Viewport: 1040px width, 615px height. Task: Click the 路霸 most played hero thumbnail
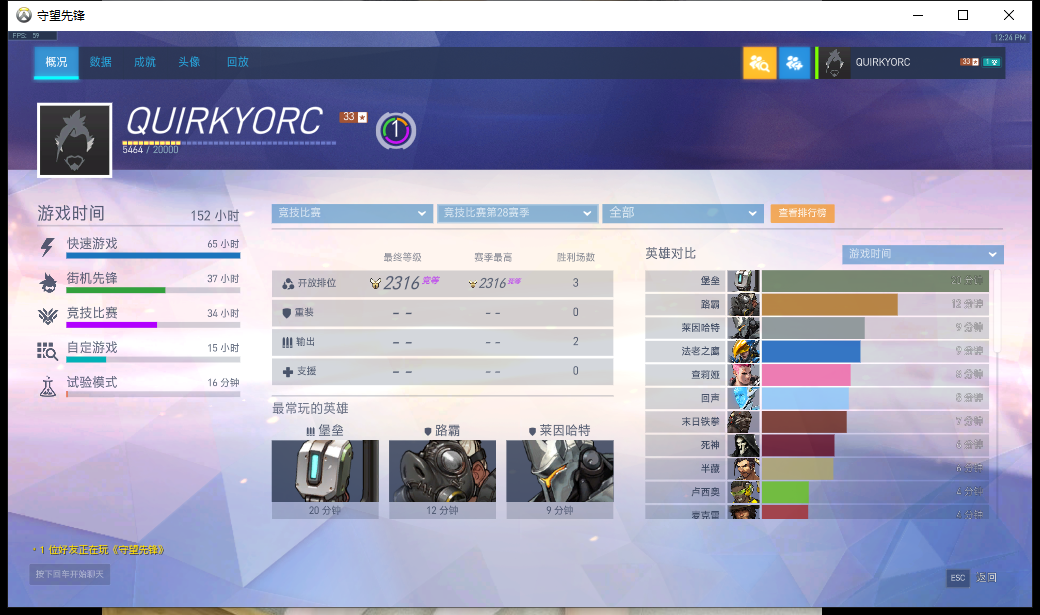tap(442, 471)
